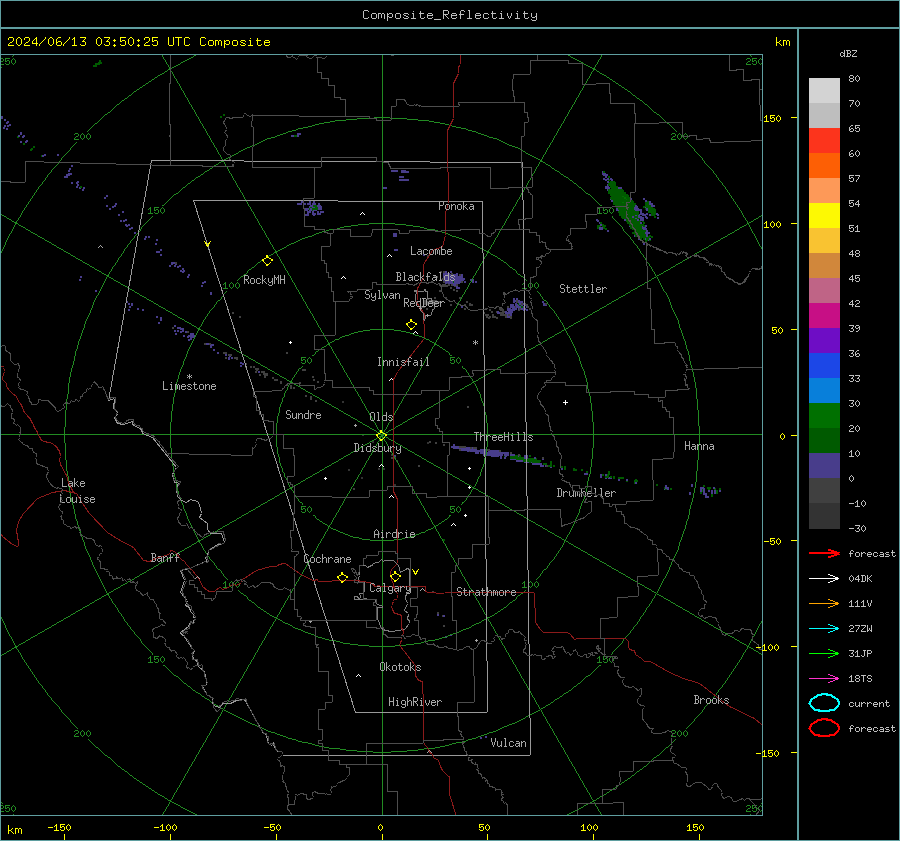Click the Okotoks town label
Viewport: 900px width, 841px height.
[400, 667]
